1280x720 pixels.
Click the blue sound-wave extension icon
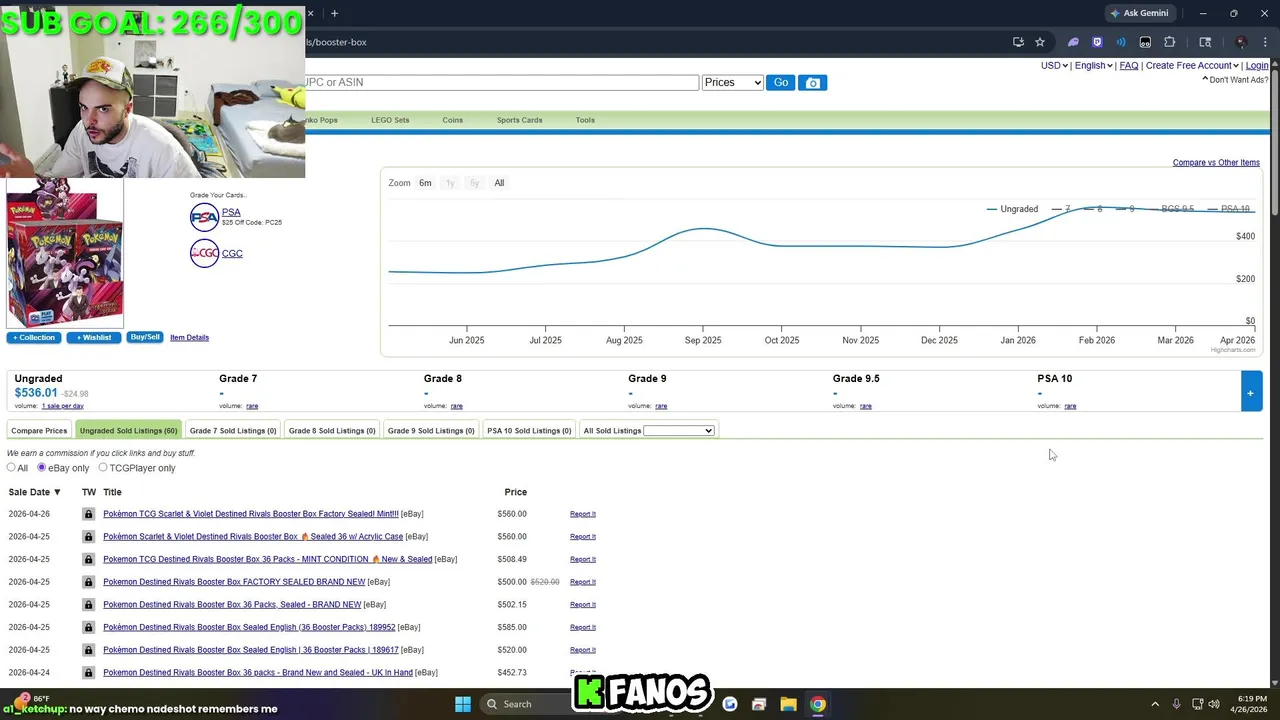click(1121, 42)
